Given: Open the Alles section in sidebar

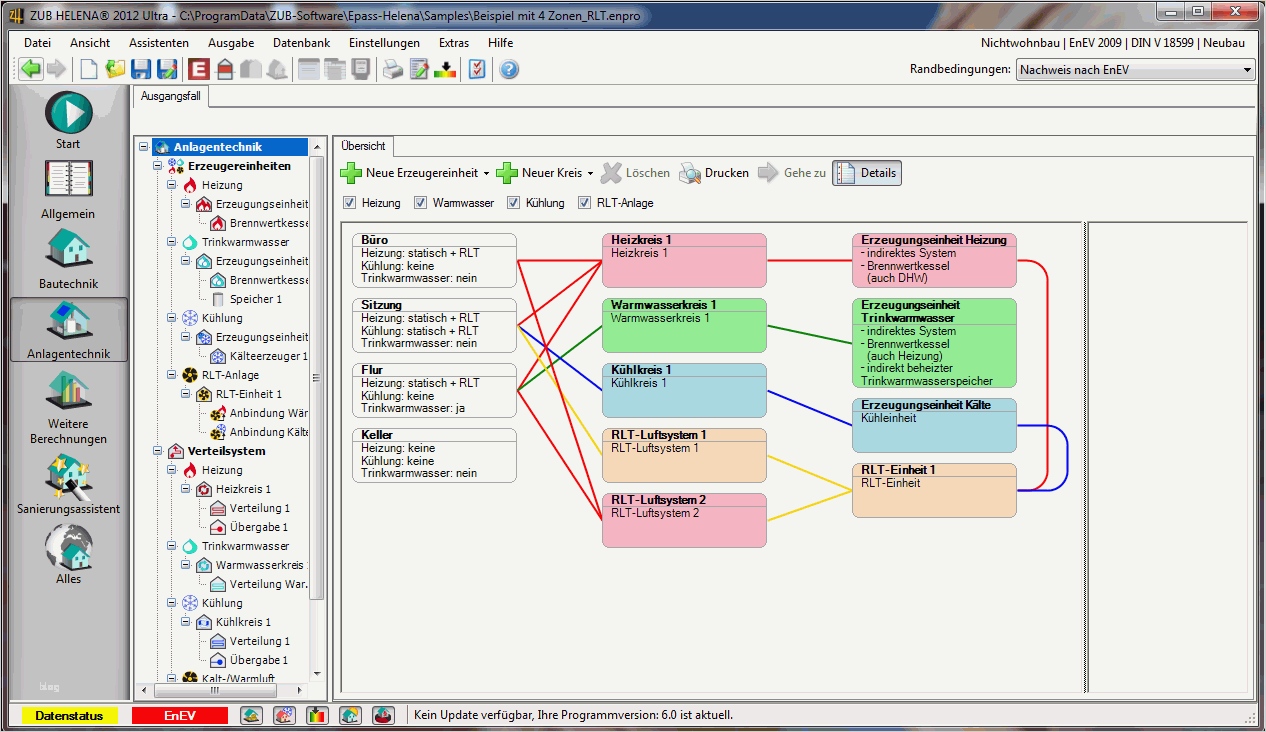Looking at the screenshot, I should (x=68, y=555).
